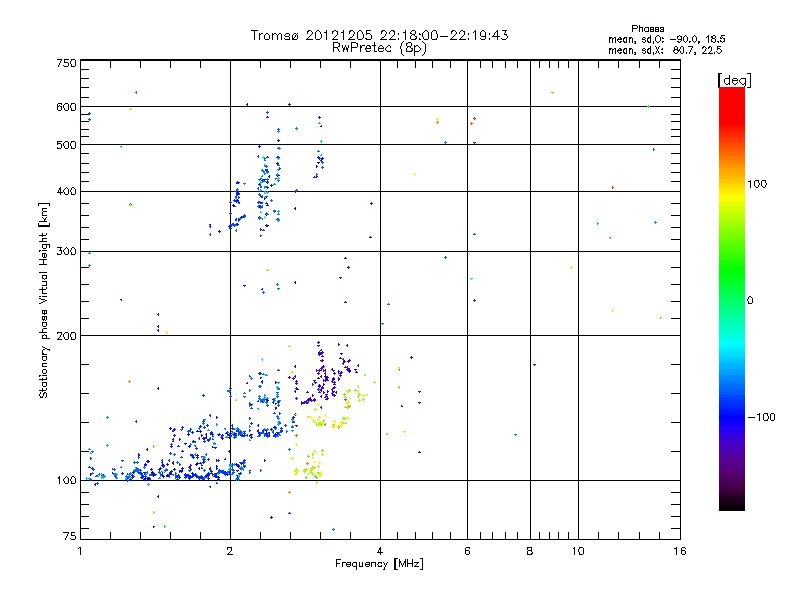Click the plot title 'Tromsø 20121205 22:18:00-22:19:43'

(x=379, y=35)
